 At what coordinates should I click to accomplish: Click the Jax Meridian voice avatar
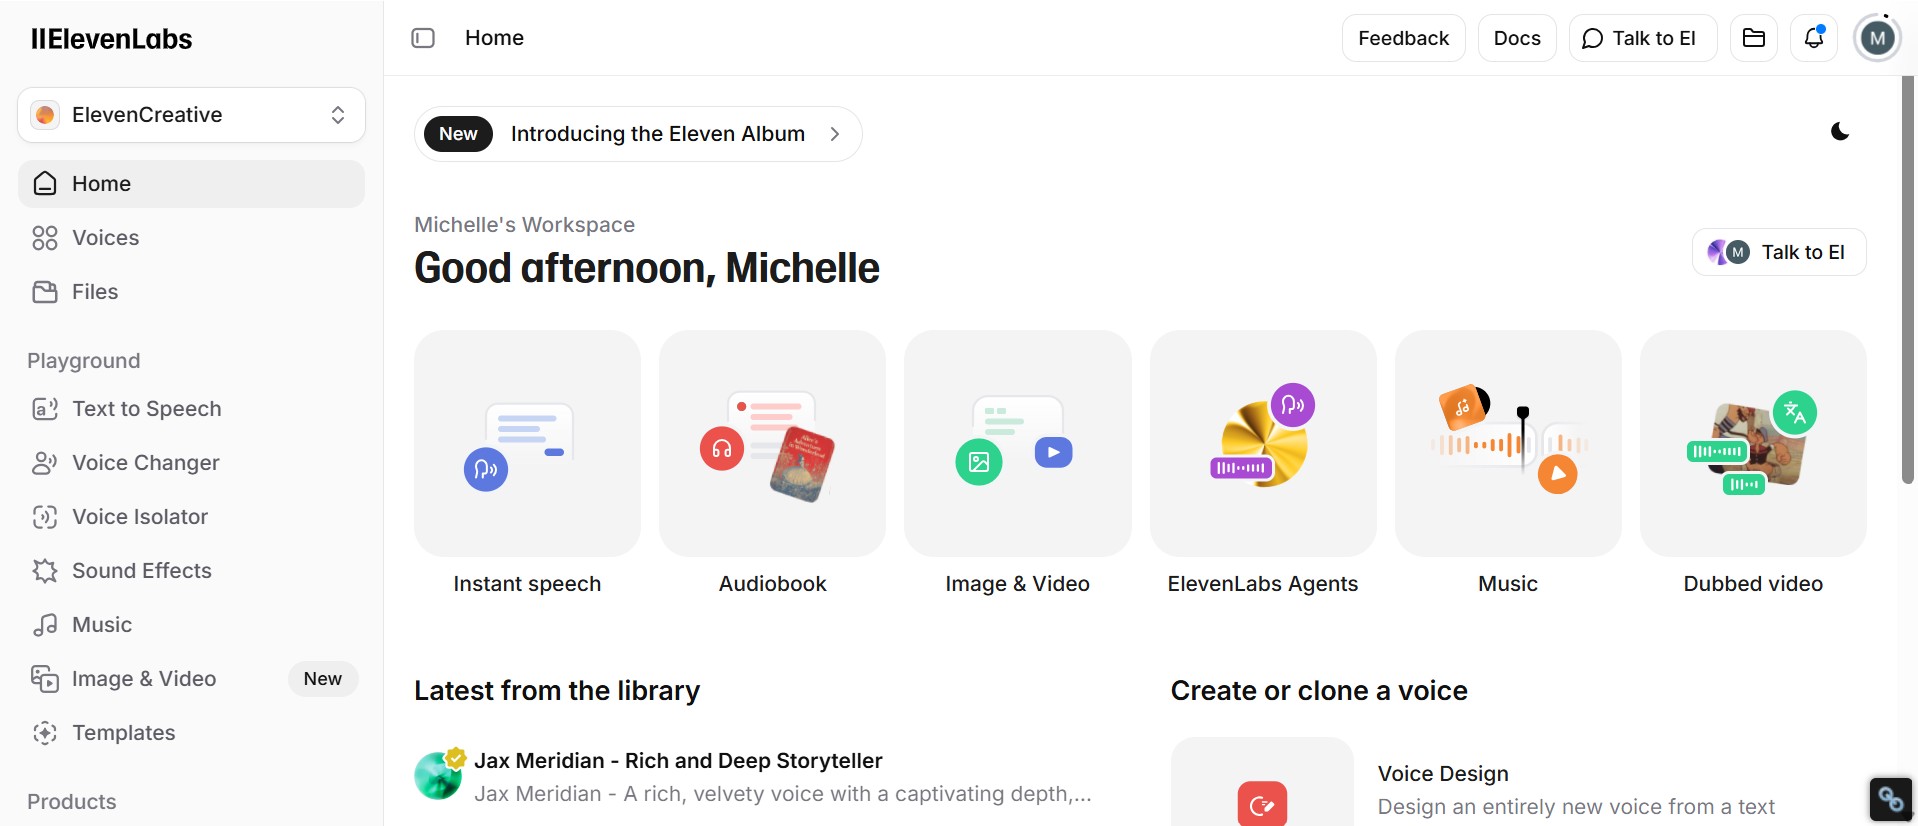439,775
